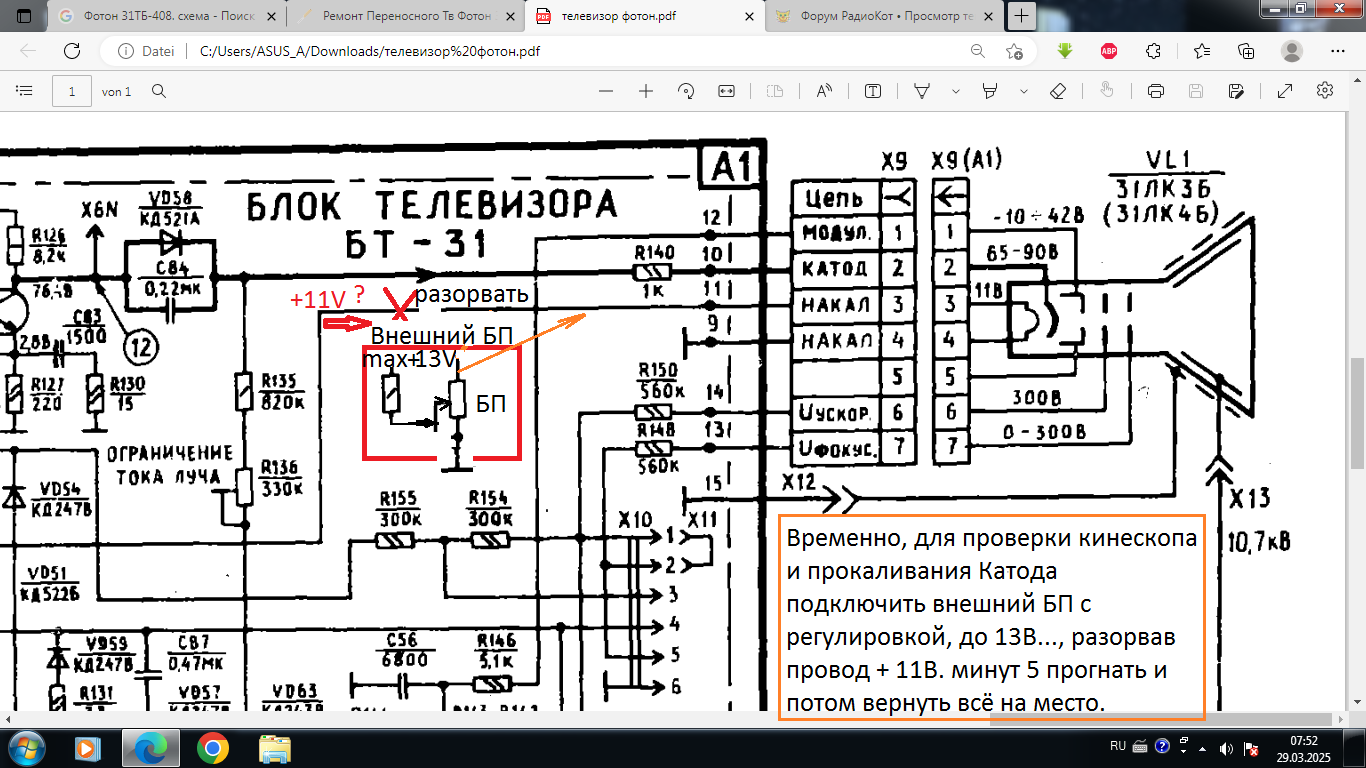Zoom in using the plus icon
This screenshot has height=768, width=1366.
[646, 91]
